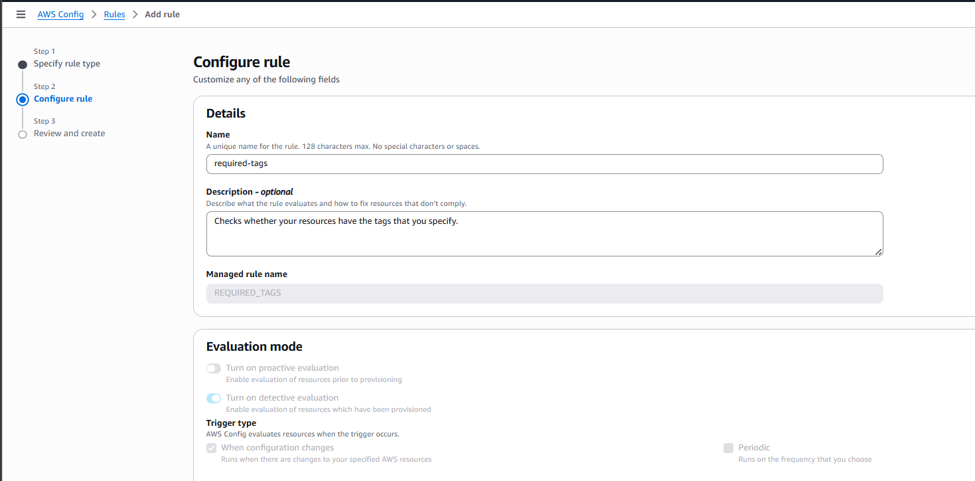Click Step 2 active circle indicator
The image size is (975, 481).
coord(22,99)
